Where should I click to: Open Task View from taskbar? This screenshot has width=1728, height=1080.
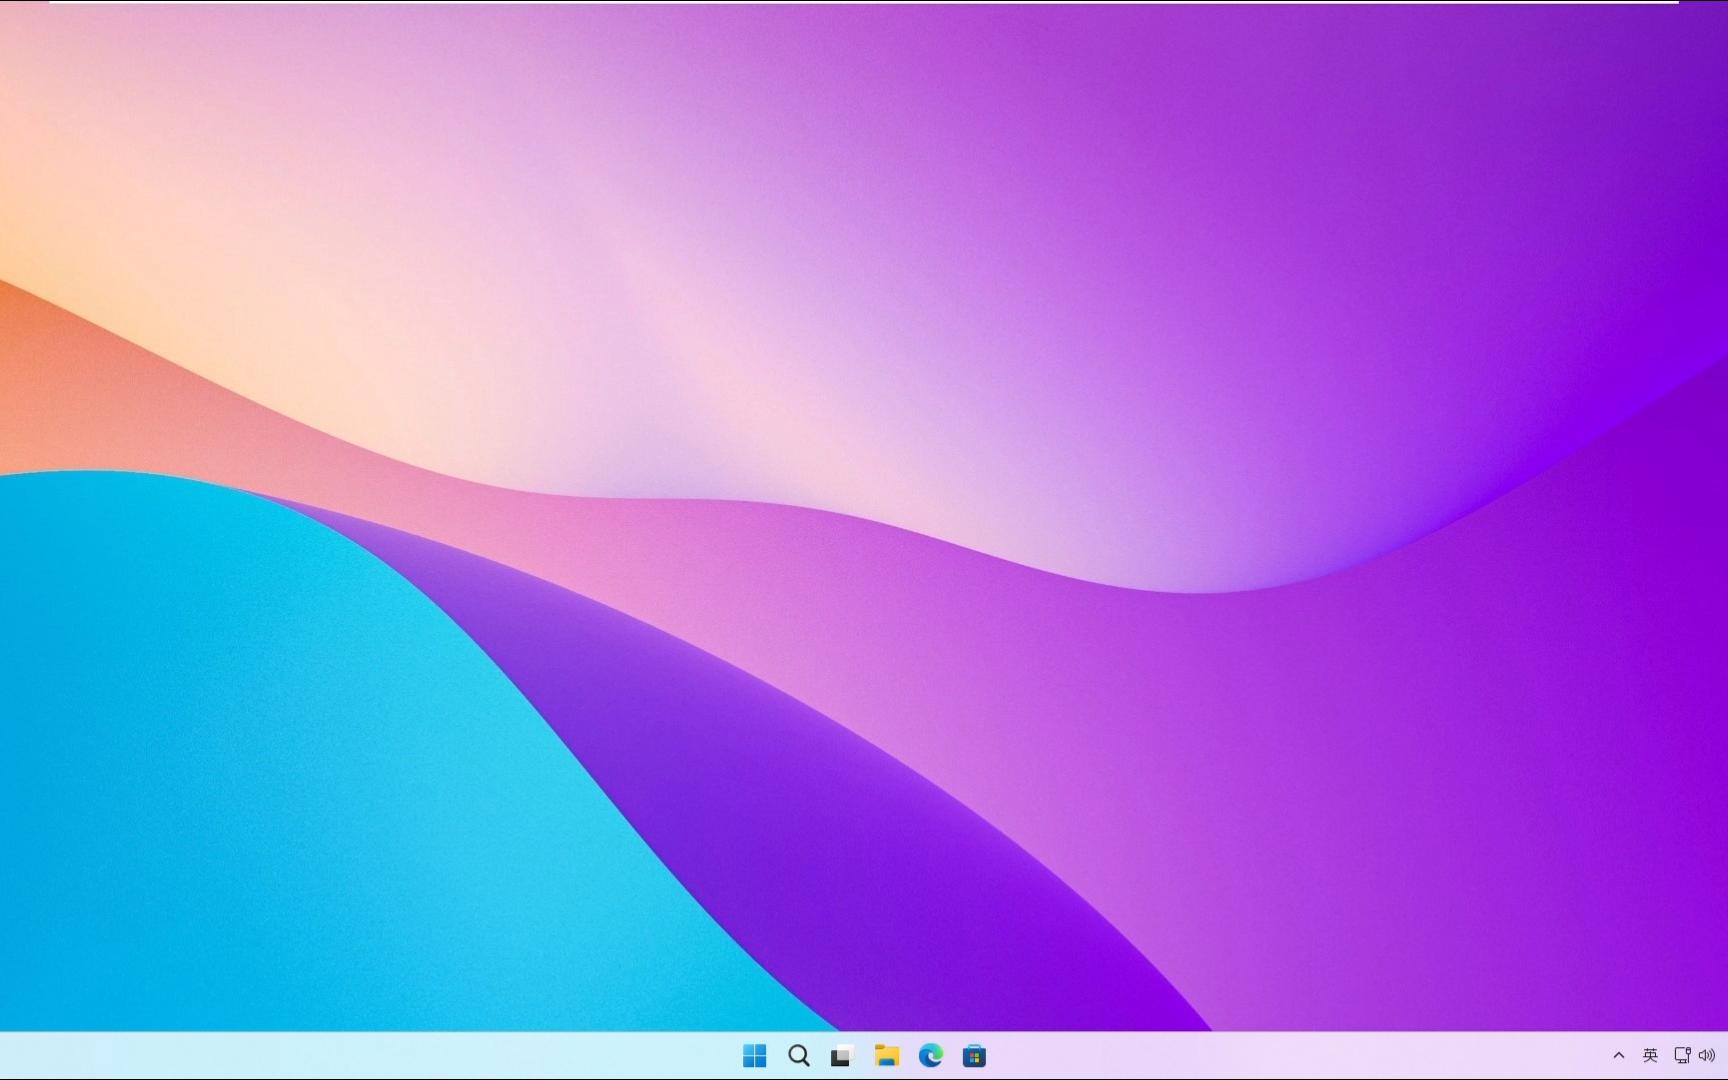click(x=842, y=1056)
